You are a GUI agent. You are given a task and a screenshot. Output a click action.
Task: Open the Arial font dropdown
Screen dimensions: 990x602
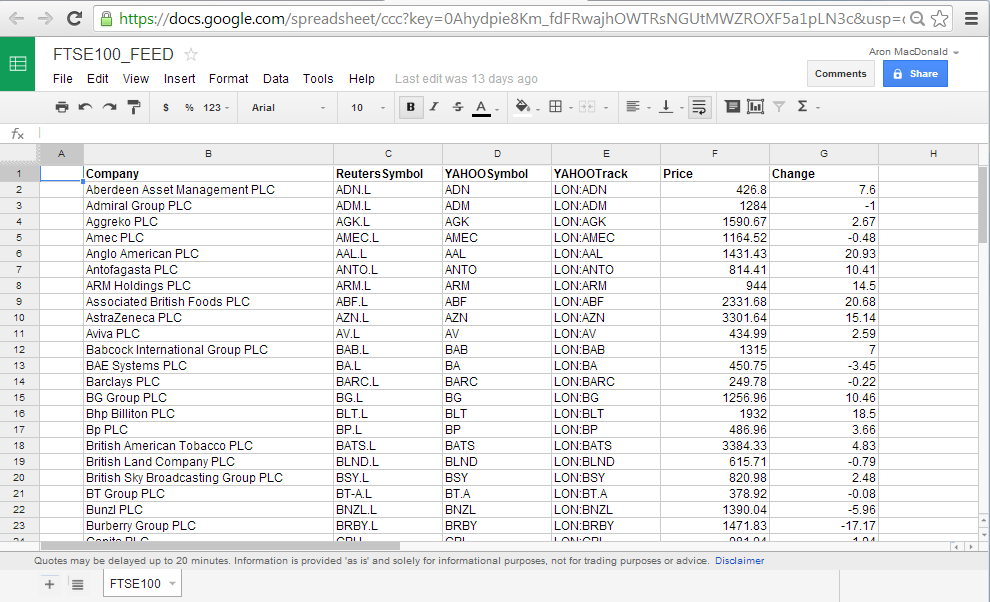point(289,107)
